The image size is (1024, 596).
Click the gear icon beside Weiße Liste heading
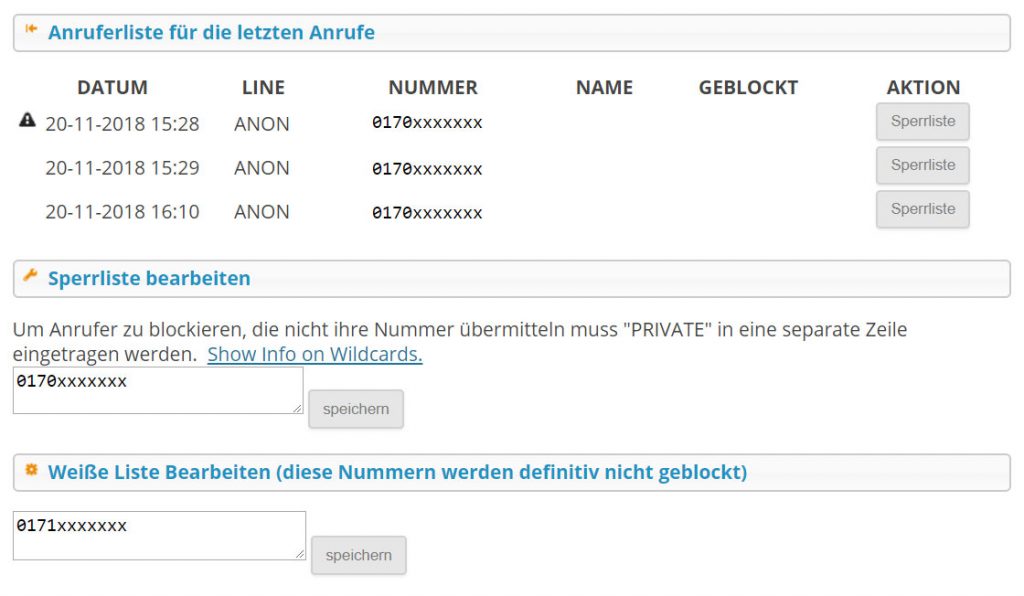point(31,469)
